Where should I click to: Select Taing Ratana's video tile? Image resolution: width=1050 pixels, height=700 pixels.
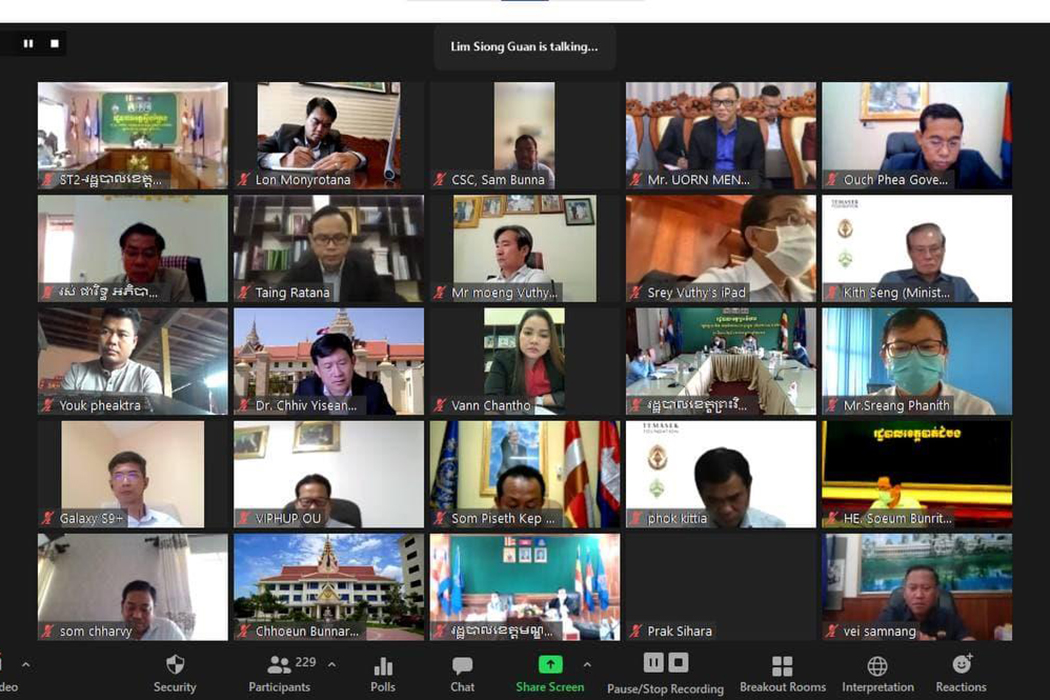point(328,247)
